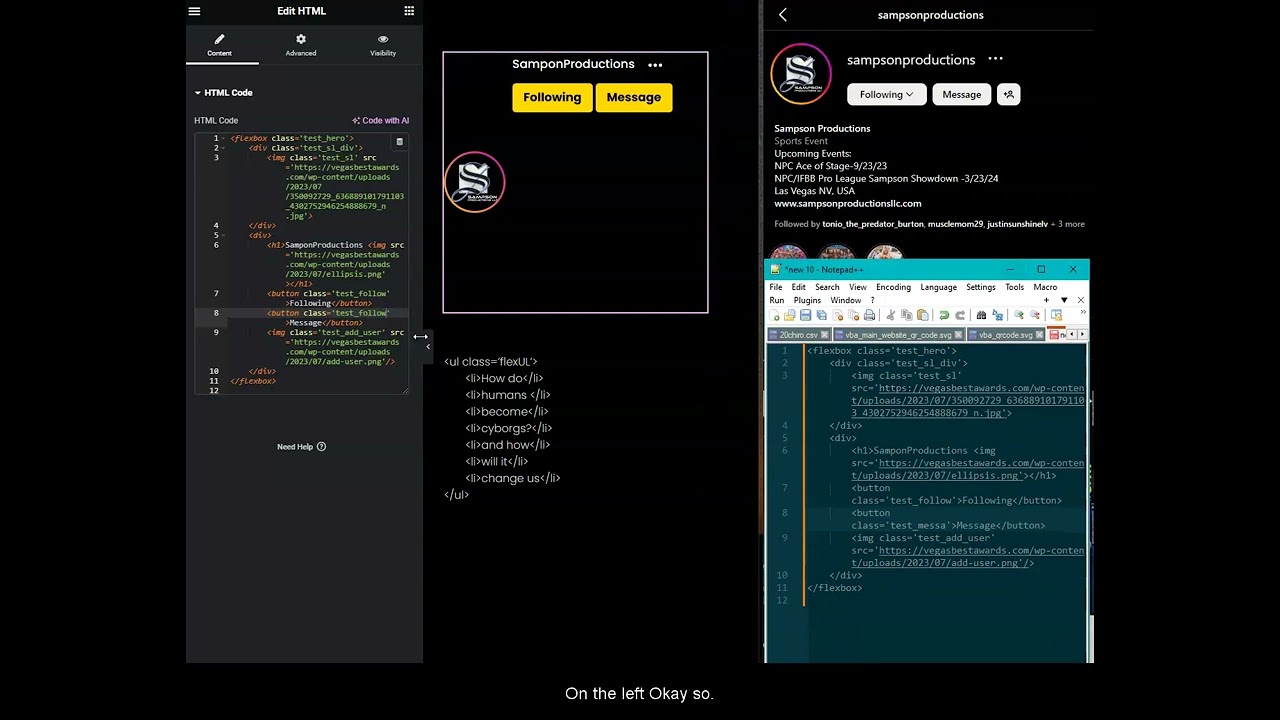1280x720 pixels.
Task: Click the Notepad++ Close All icon
Action: coord(854,315)
